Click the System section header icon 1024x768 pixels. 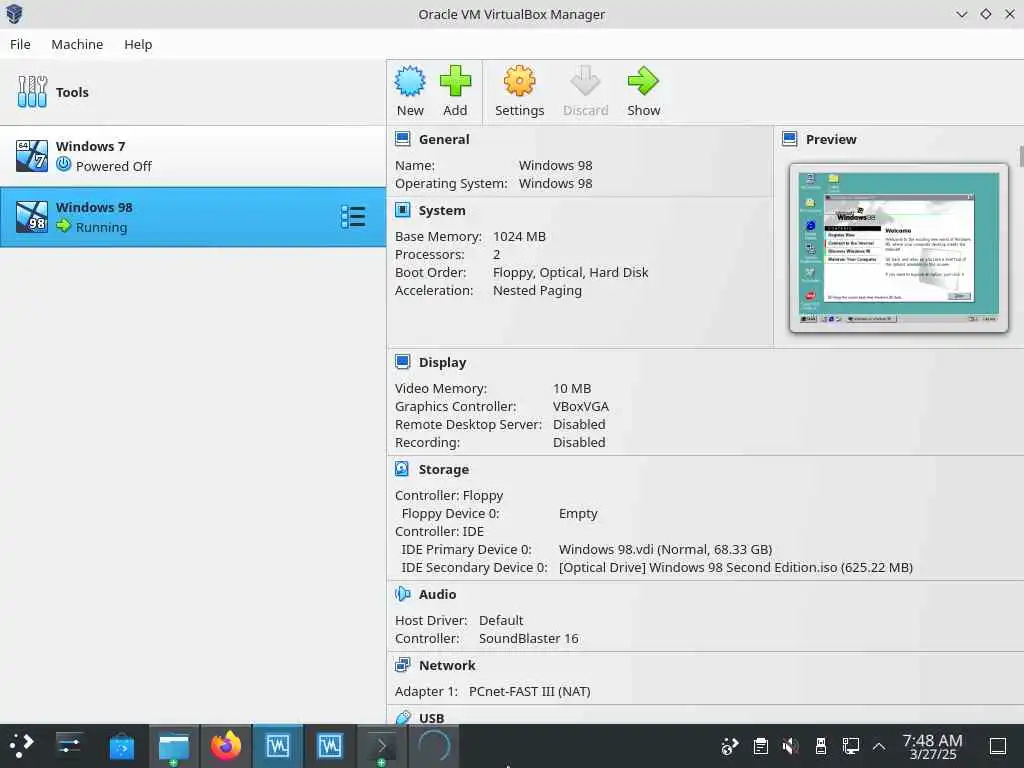pyautogui.click(x=403, y=210)
